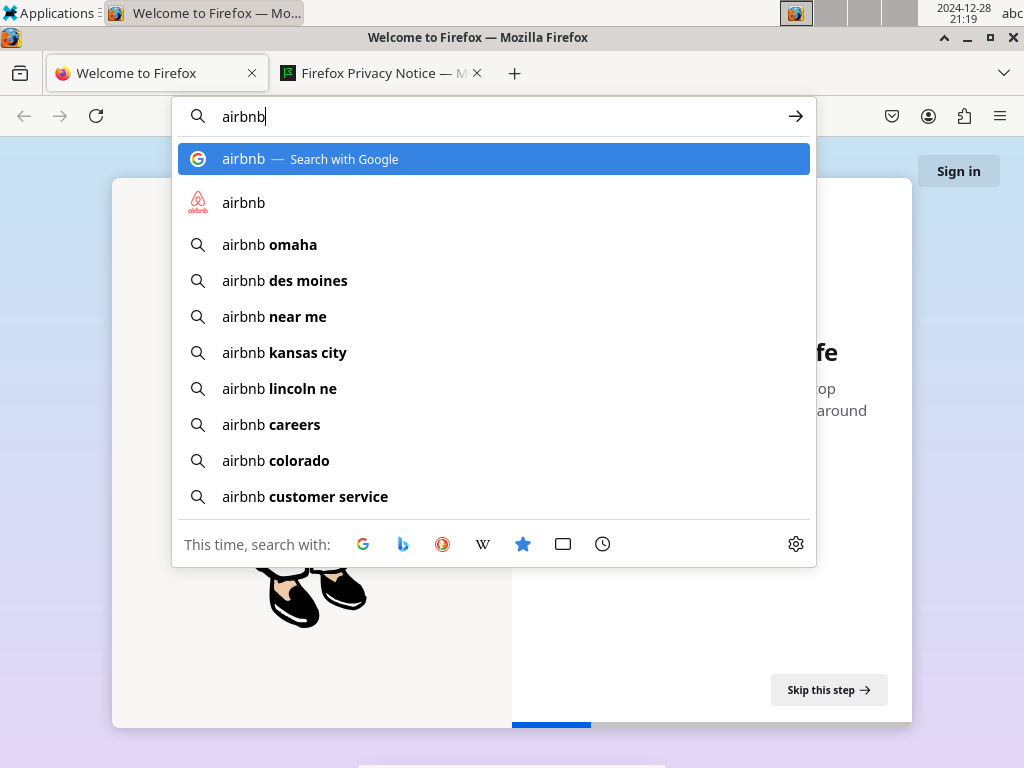Screen dimensions: 1024x768
Task: Select the airbnb site suggestion with logo
Action: click(494, 202)
